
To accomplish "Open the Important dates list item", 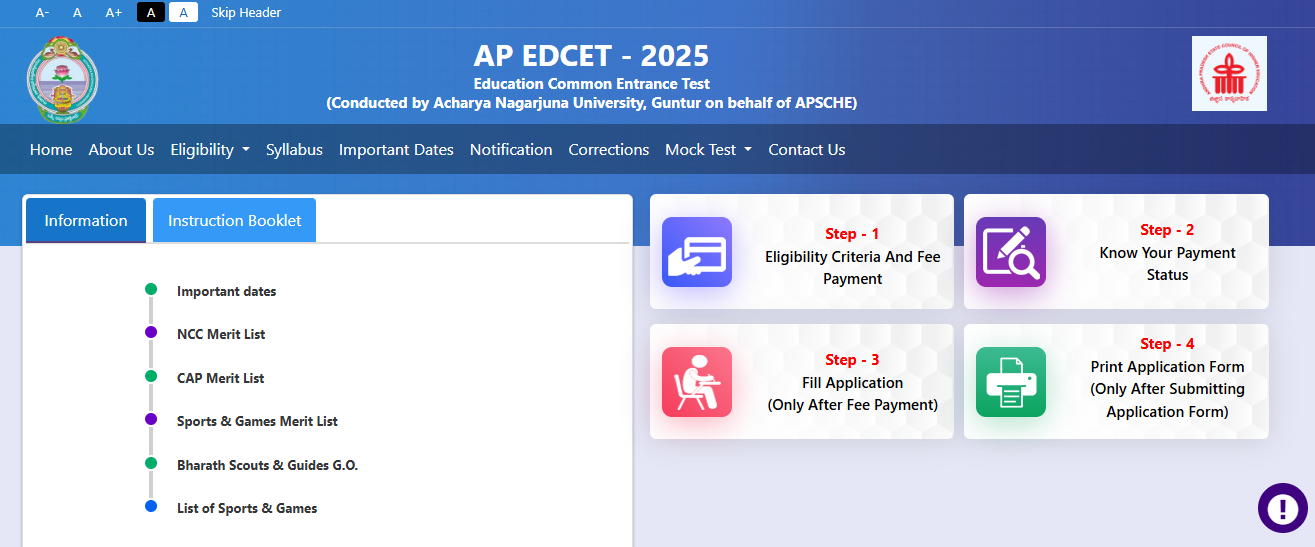I will pyautogui.click(x=226, y=291).
